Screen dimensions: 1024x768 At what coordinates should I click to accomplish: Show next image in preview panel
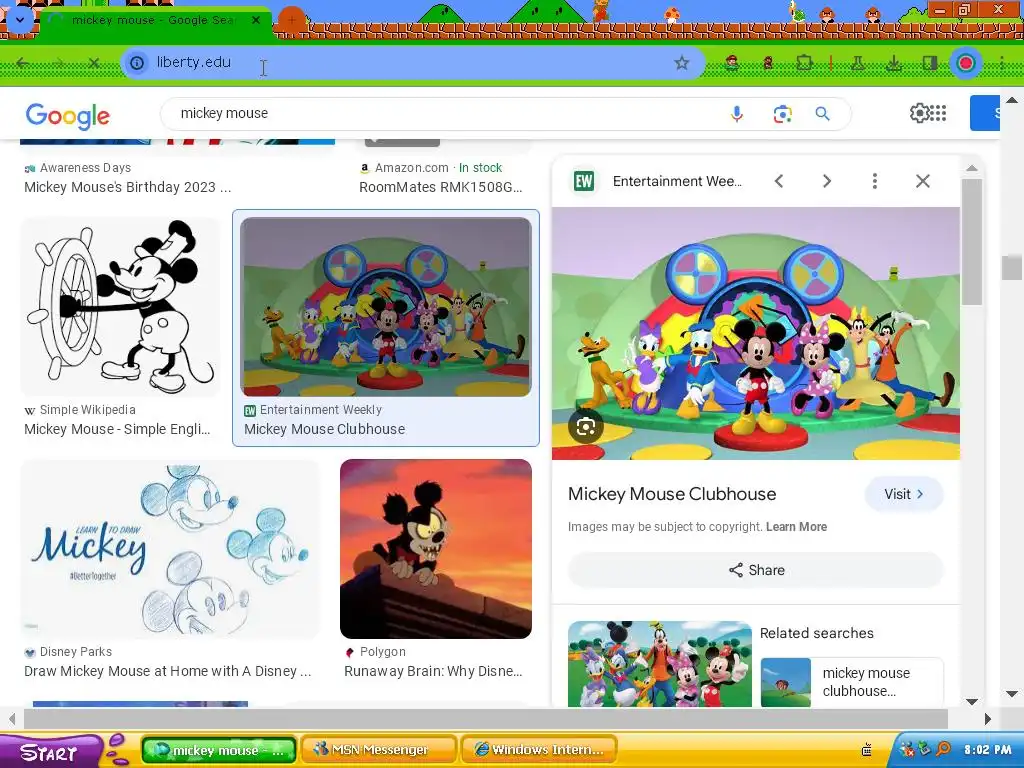coord(827,181)
